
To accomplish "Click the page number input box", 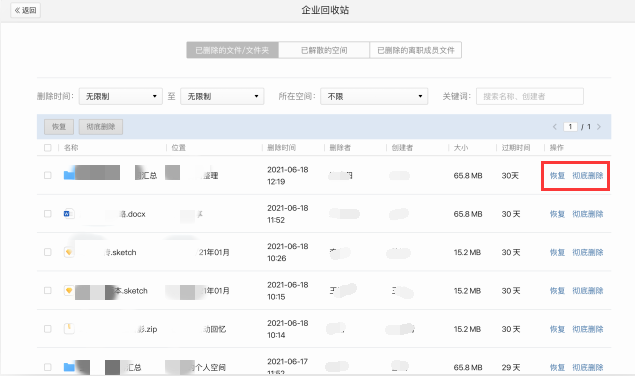I will tap(570, 127).
